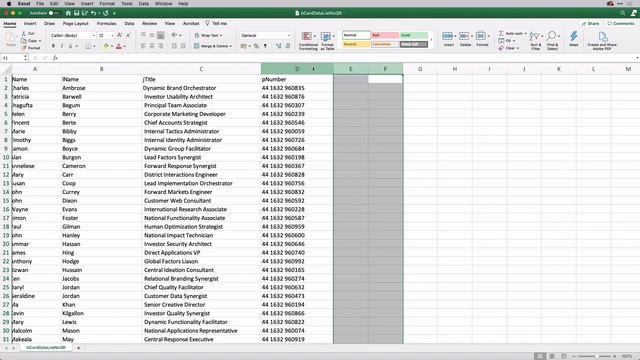Center text horizontally in the ribbon
The image size is (640, 360).
152,46
